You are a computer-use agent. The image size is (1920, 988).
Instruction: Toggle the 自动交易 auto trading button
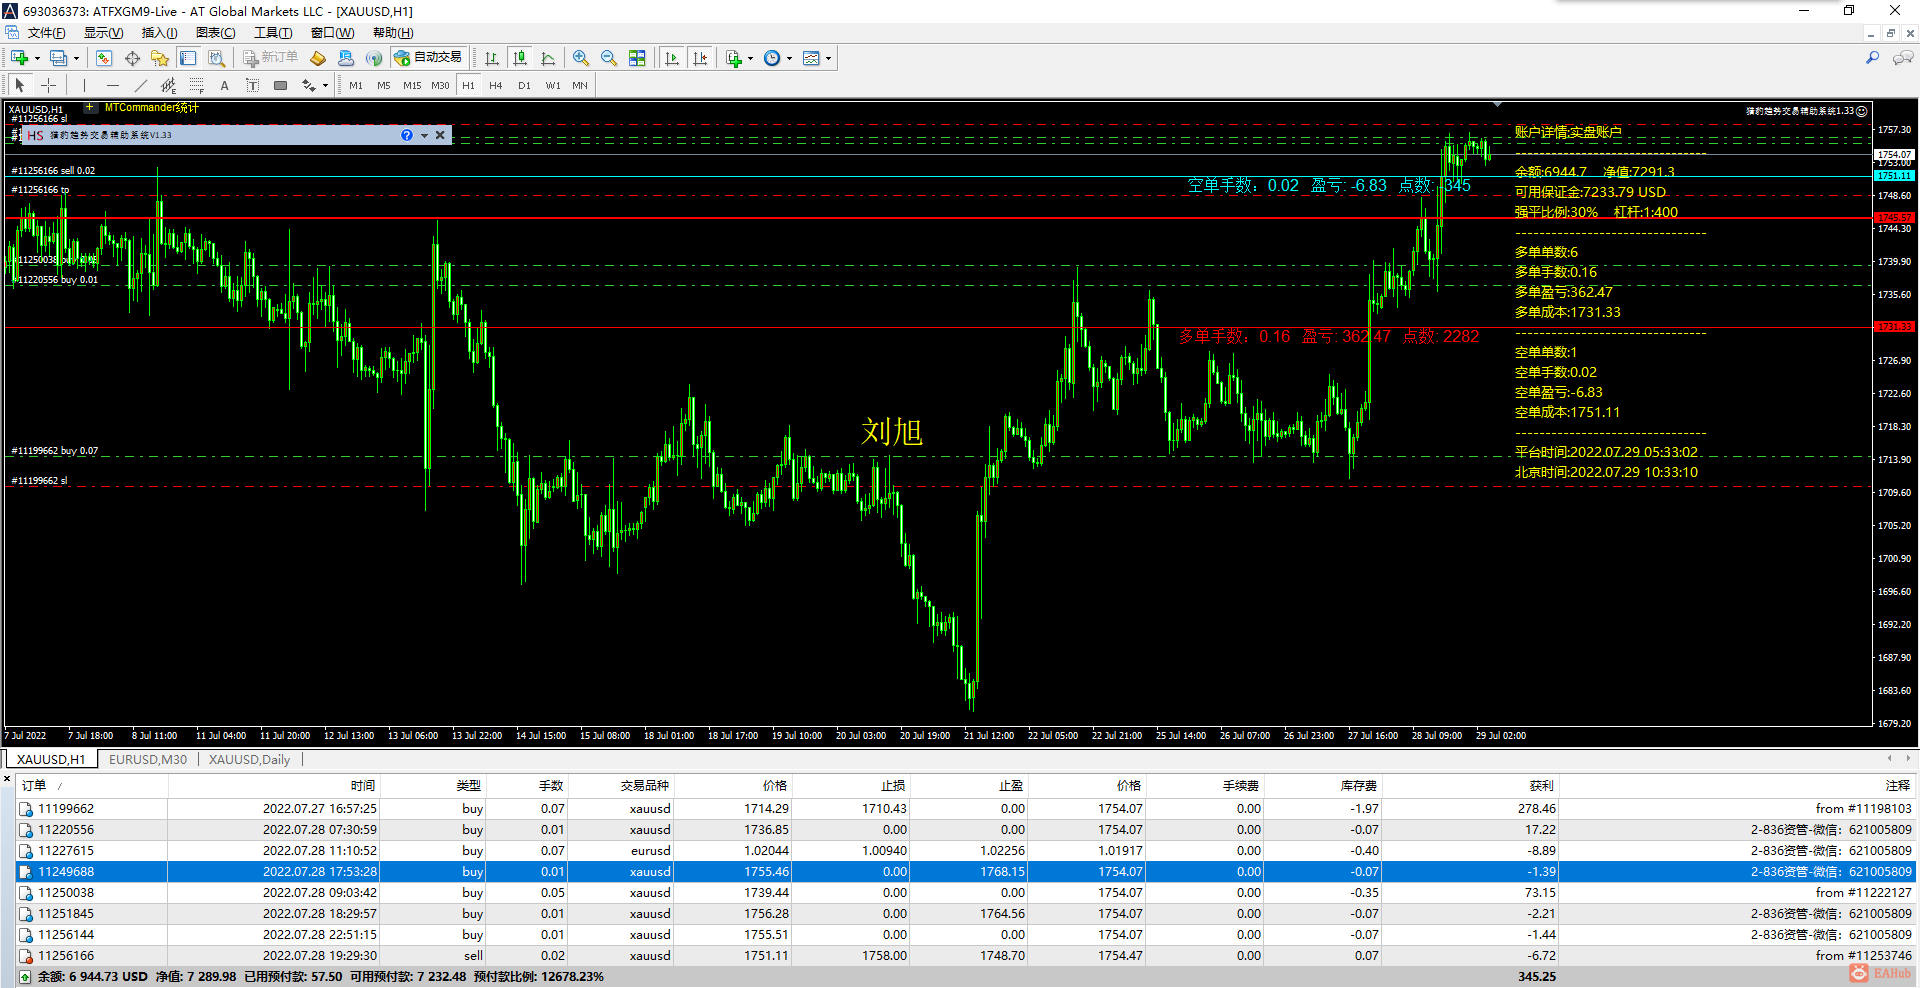coord(430,58)
